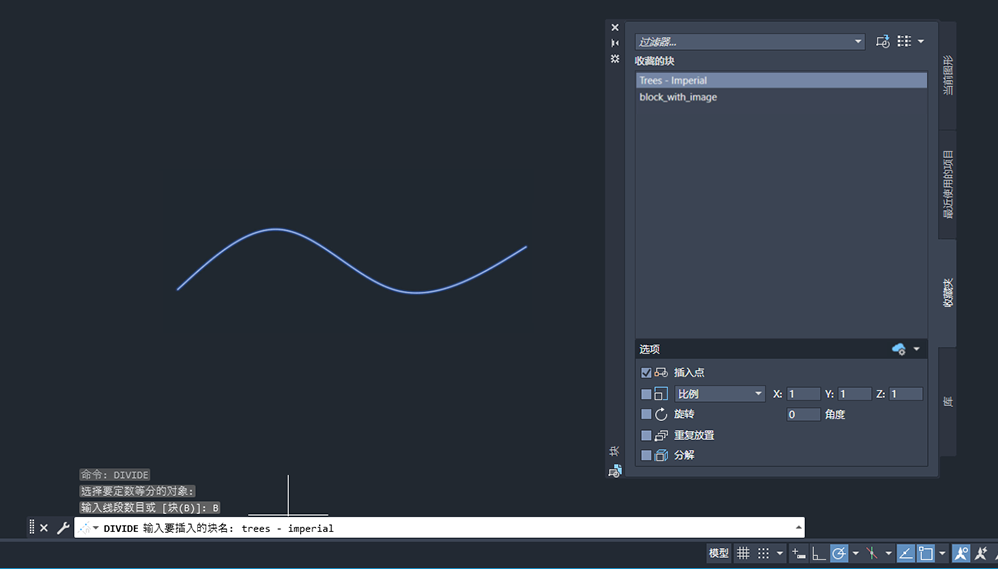Click the 选择要定数等分的对象 history line

(x=137, y=491)
